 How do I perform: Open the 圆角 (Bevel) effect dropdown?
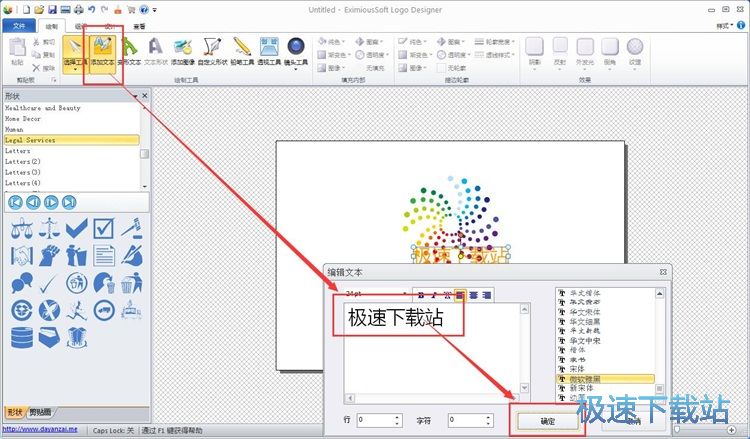pos(610,54)
